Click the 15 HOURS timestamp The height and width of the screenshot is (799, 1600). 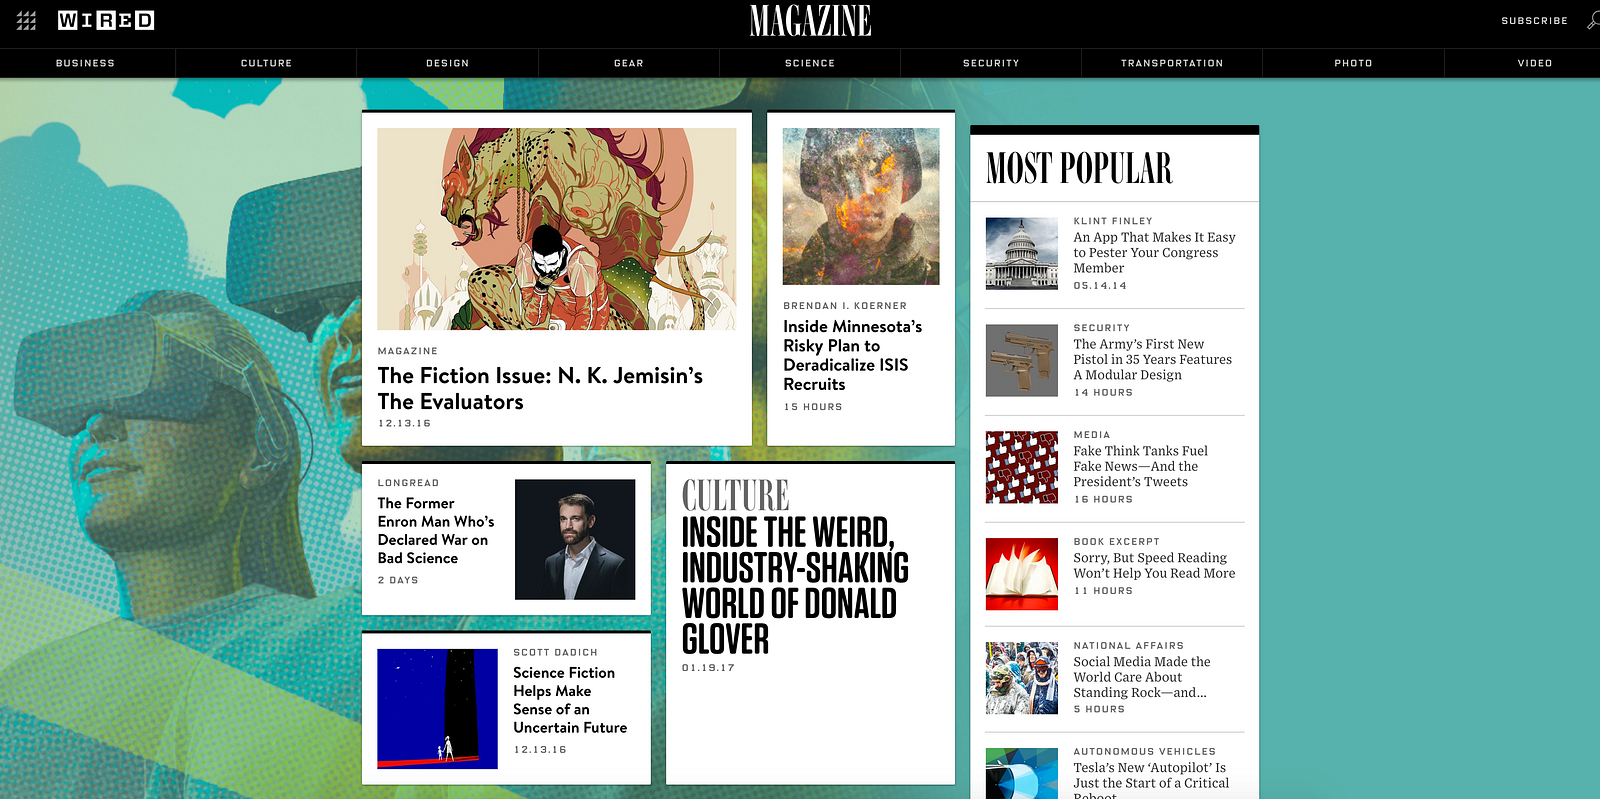[813, 407]
